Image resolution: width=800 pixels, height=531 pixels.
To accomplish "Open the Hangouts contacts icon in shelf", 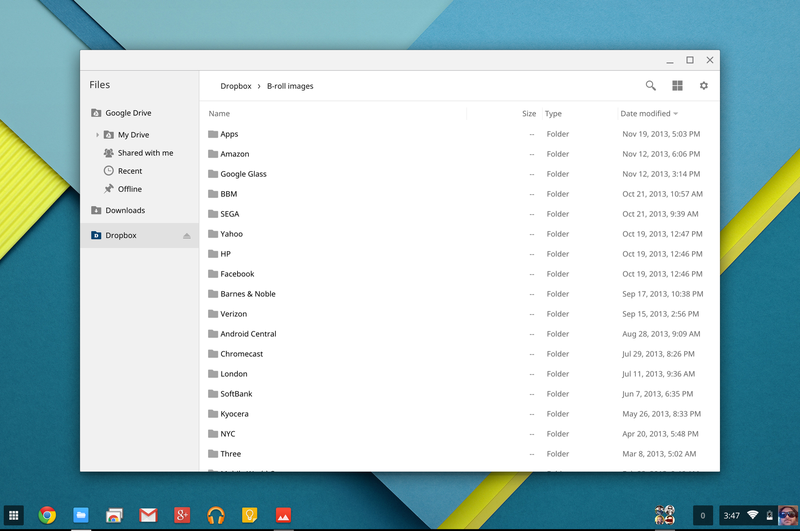I will coord(665,515).
